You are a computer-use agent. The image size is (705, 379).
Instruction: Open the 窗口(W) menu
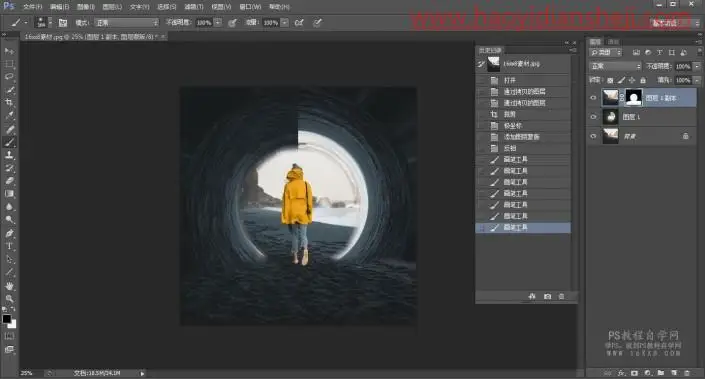click(250, 7)
